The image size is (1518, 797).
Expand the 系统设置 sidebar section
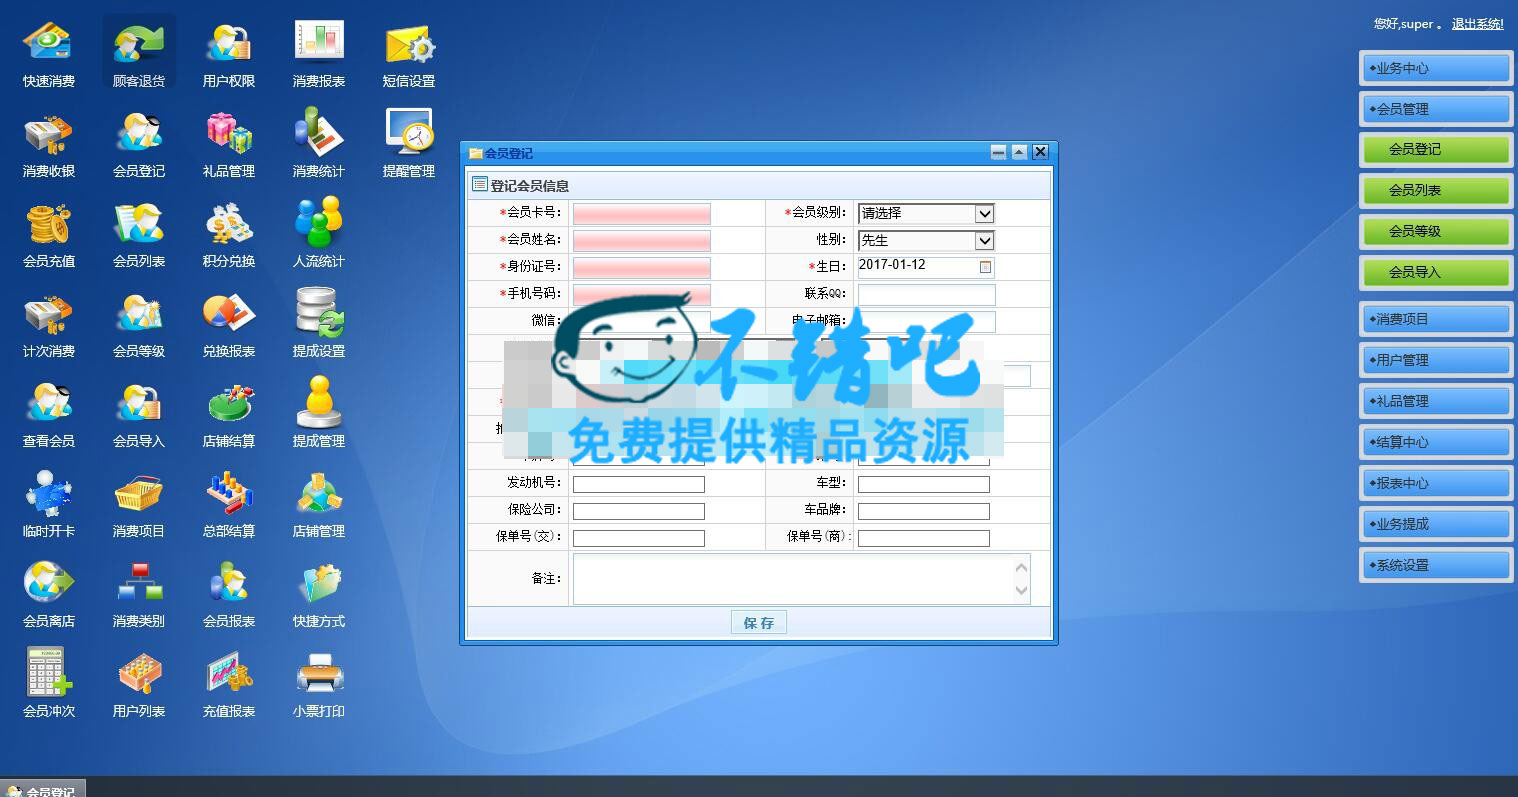1436,565
